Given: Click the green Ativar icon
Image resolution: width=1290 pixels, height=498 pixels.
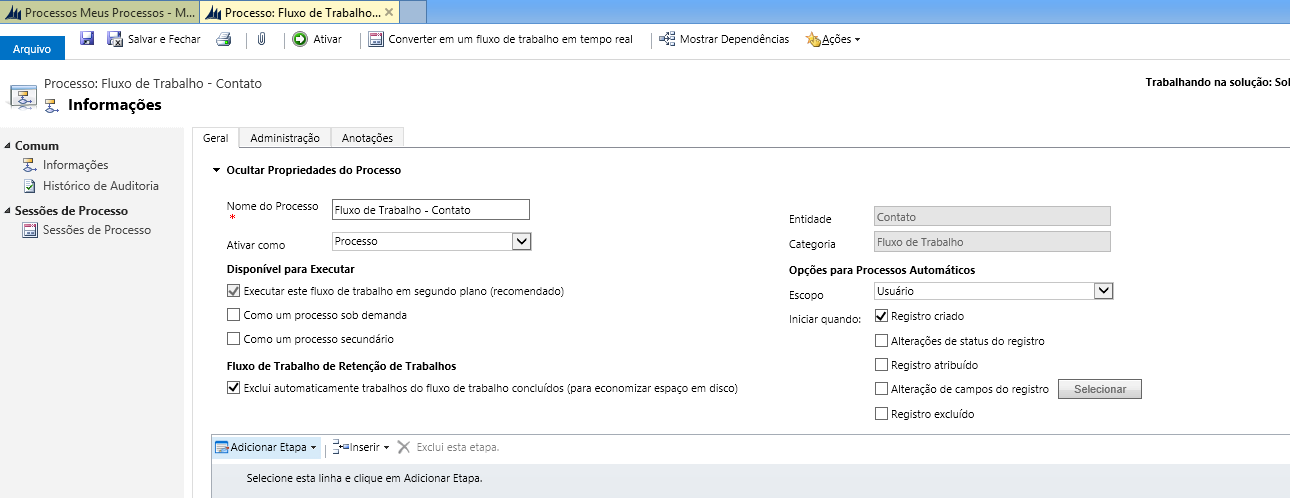Looking at the screenshot, I should [300, 40].
